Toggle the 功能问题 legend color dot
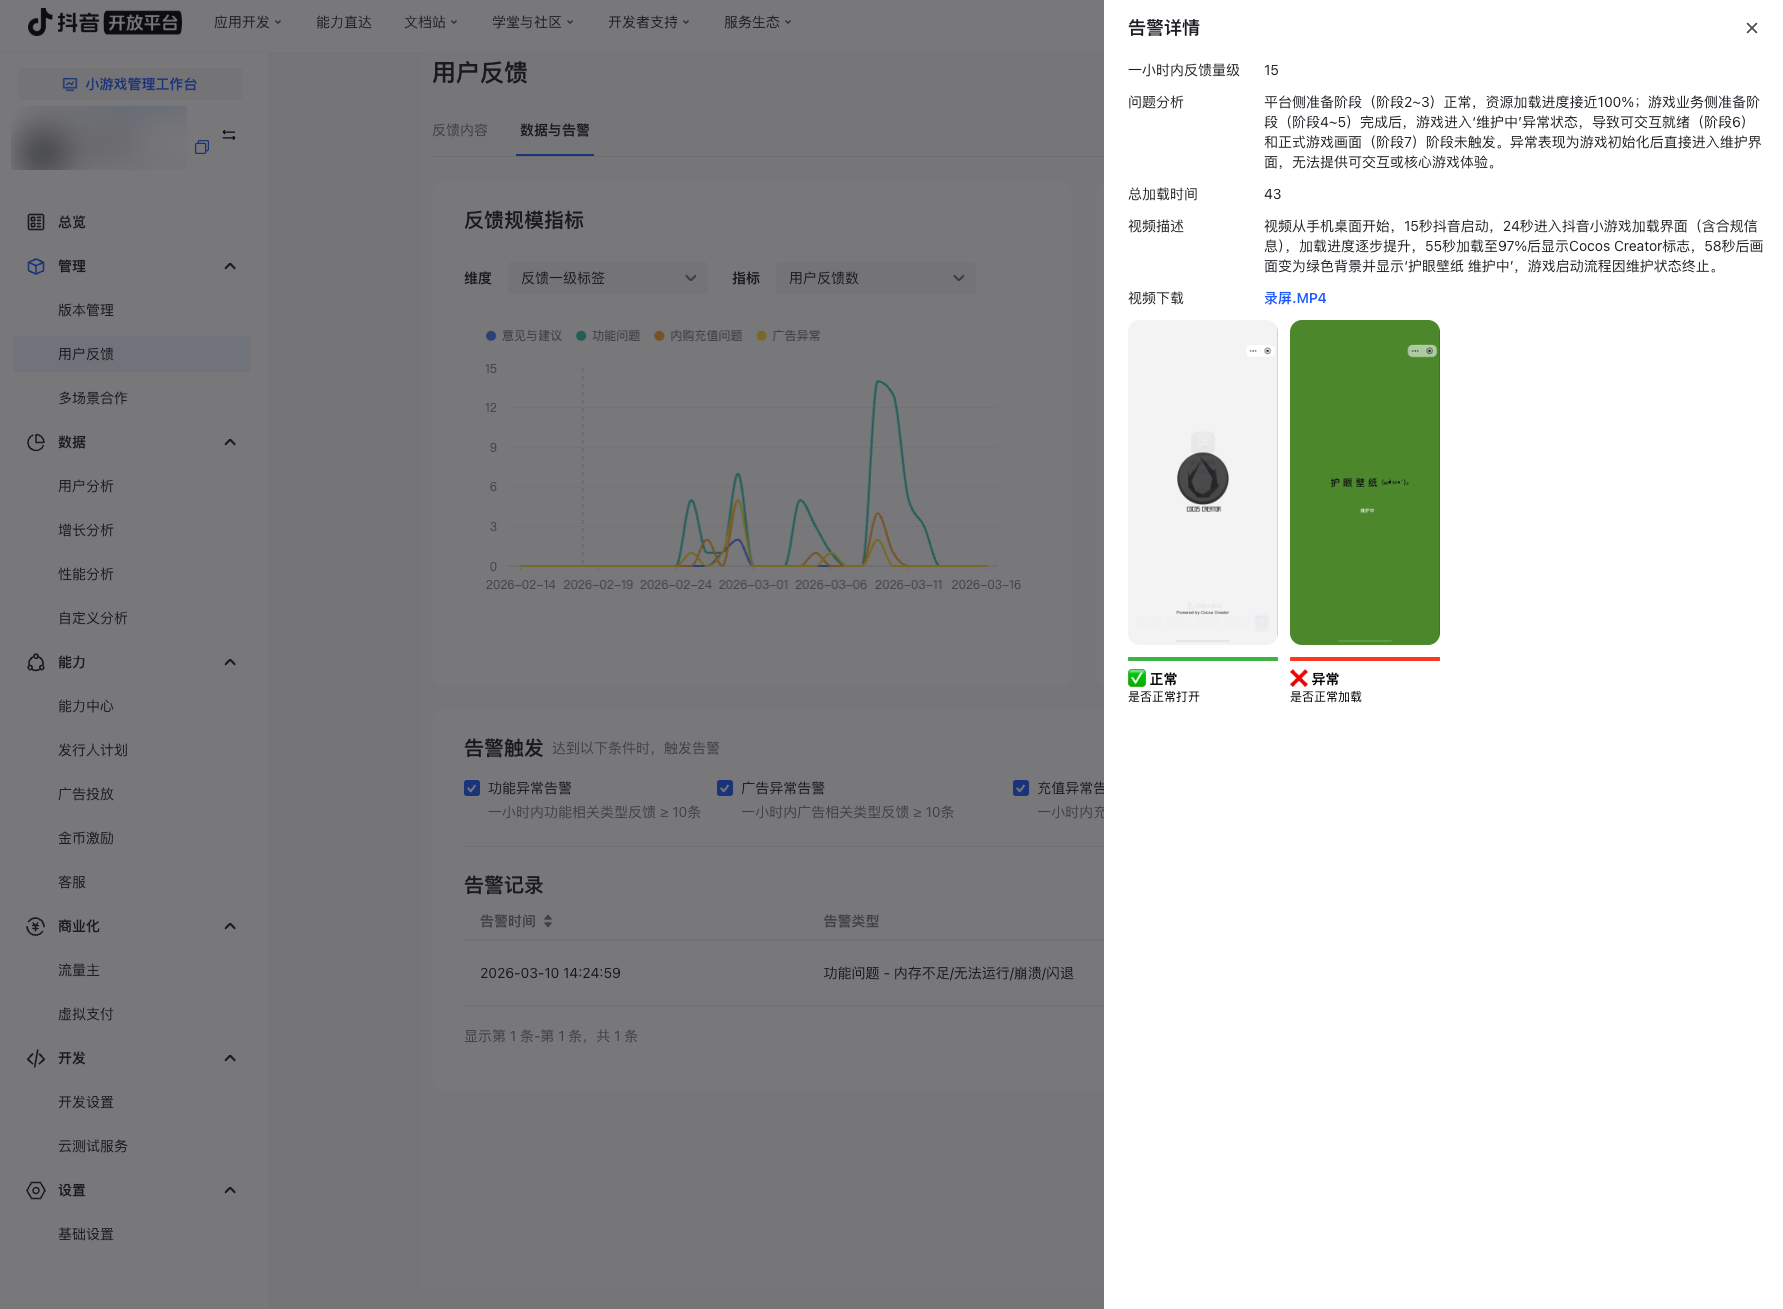Image resolution: width=1783 pixels, height=1309 pixels. click(581, 336)
